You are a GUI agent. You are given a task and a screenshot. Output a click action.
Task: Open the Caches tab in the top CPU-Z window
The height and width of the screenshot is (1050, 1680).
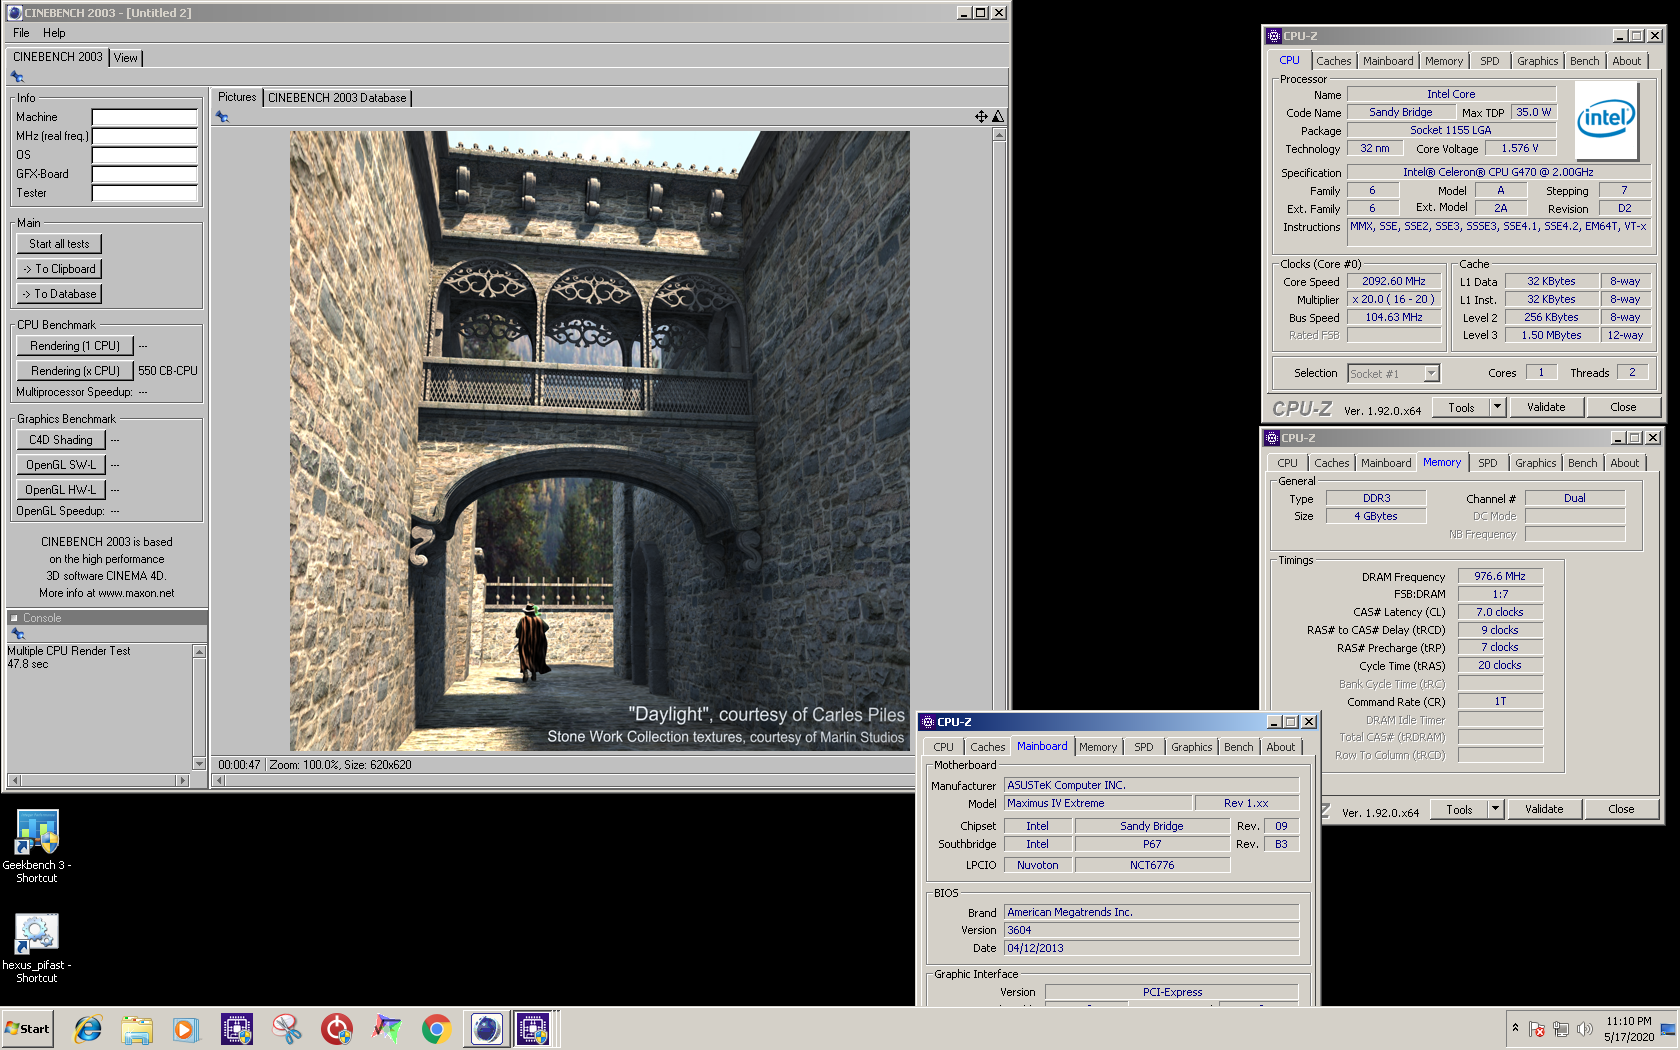click(x=1333, y=61)
